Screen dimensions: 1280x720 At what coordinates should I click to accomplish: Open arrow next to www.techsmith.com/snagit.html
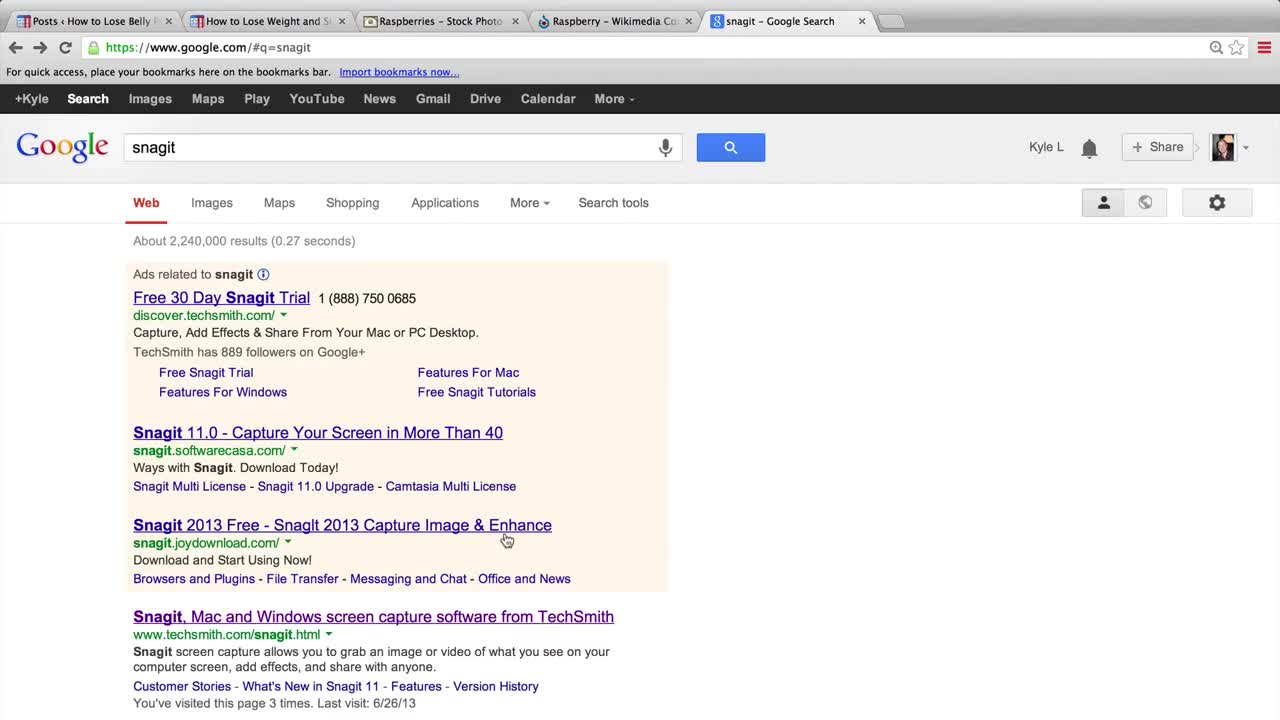pyautogui.click(x=329, y=635)
